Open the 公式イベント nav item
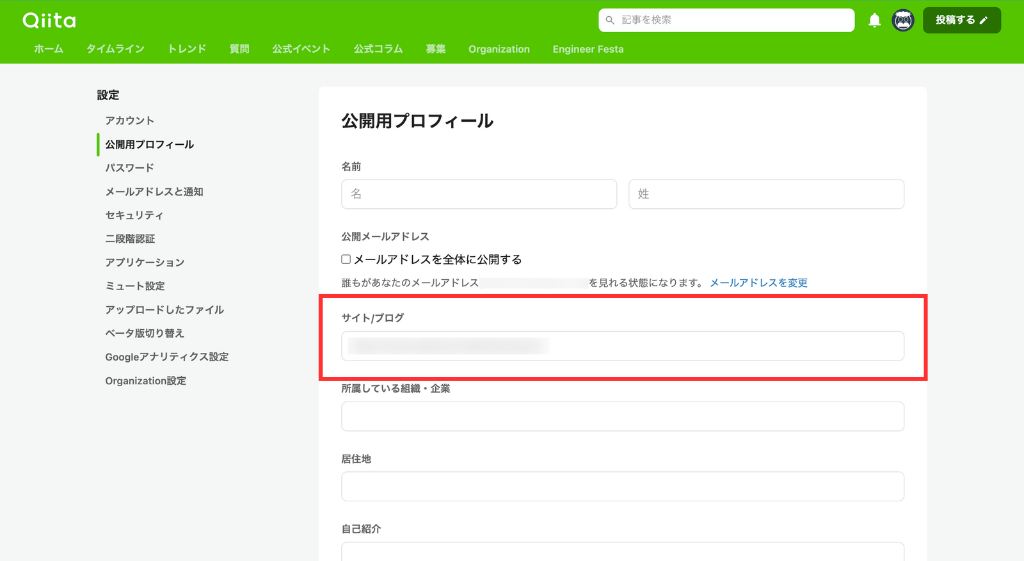Image resolution: width=1024 pixels, height=561 pixels. click(301, 49)
